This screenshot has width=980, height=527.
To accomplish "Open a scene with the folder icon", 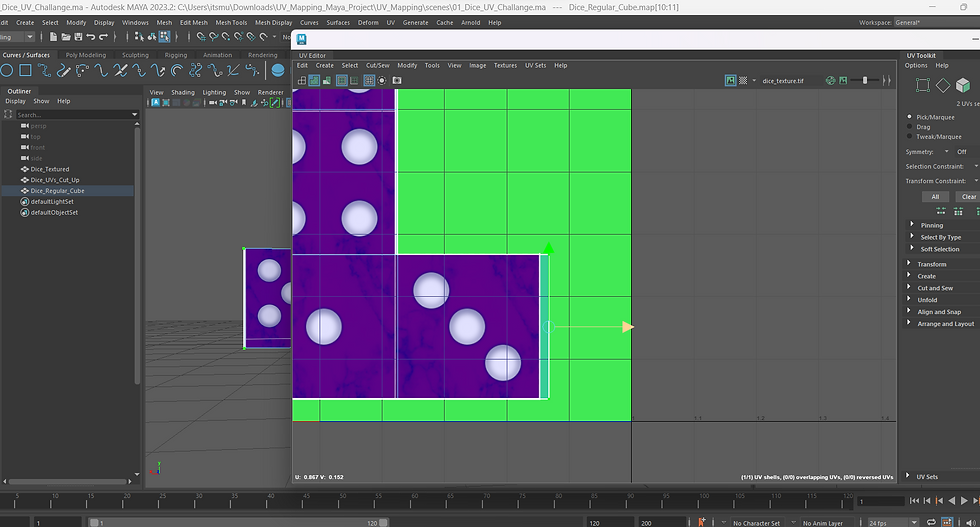I will [66, 37].
